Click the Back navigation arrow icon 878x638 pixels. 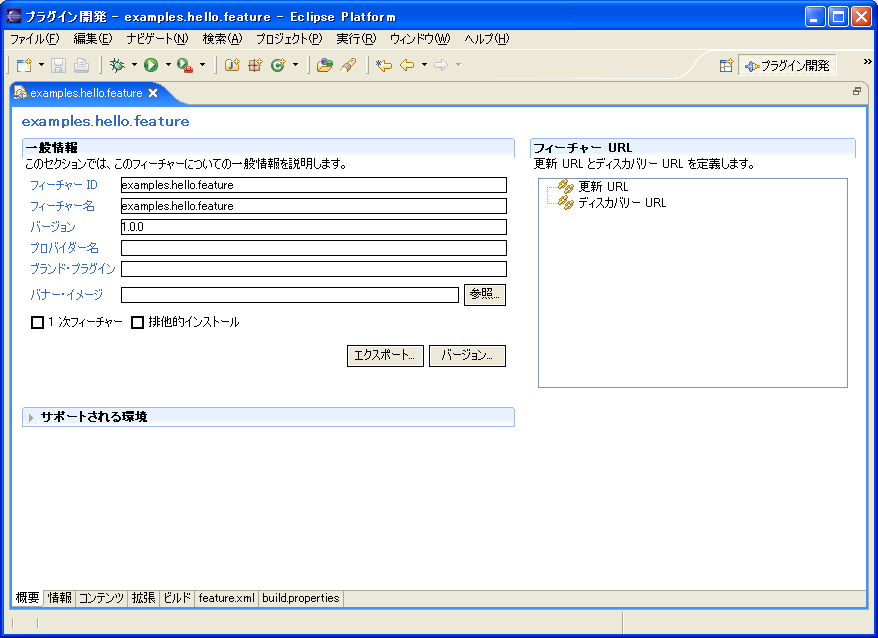click(407, 65)
